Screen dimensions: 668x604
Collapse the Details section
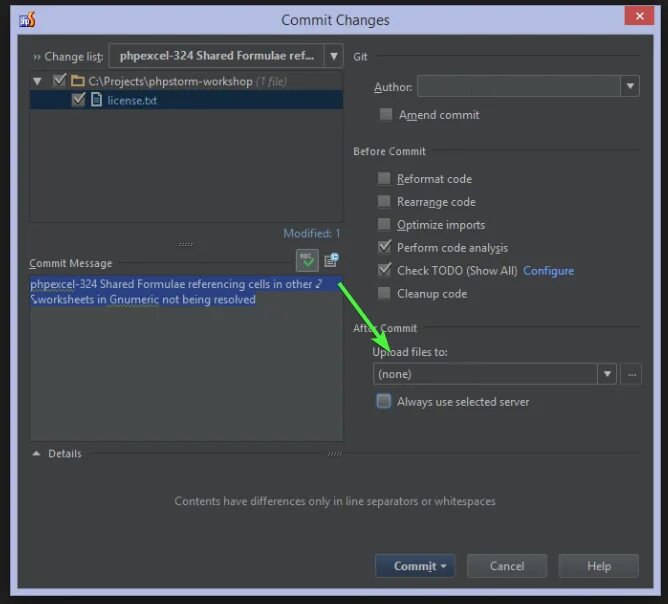[37, 454]
